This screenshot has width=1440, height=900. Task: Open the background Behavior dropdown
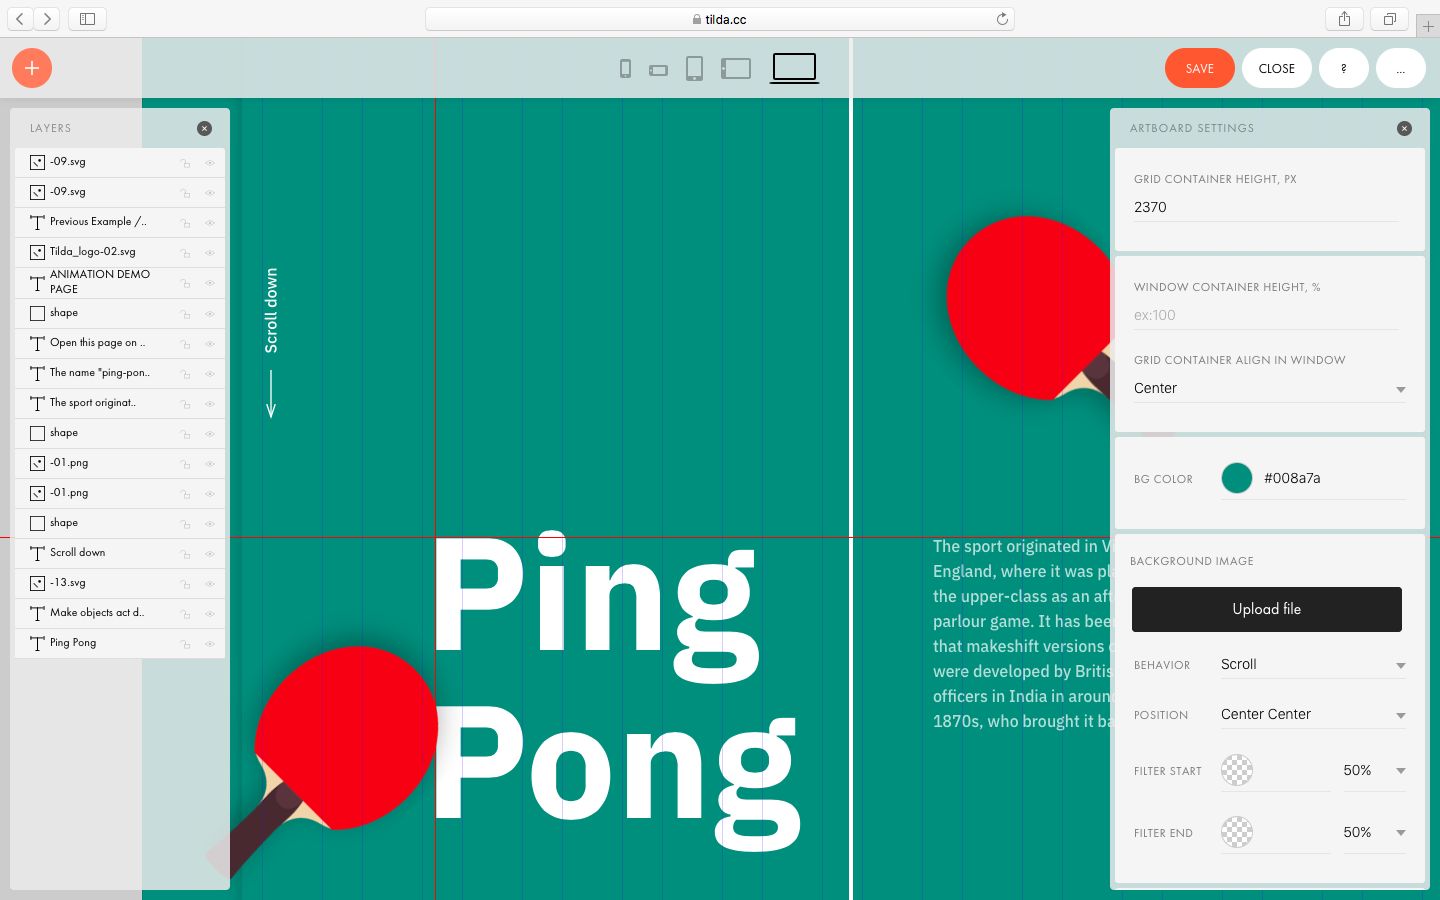(1312, 665)
